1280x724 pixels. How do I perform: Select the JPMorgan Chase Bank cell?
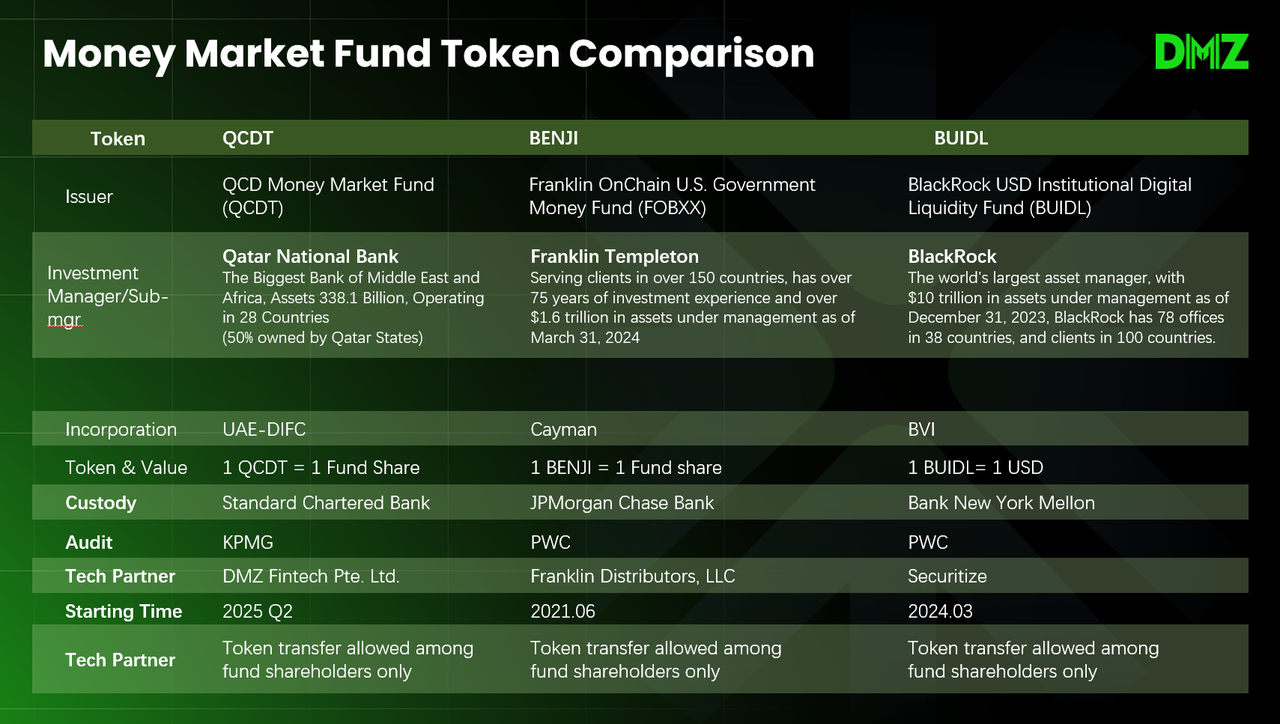[622, 503]
